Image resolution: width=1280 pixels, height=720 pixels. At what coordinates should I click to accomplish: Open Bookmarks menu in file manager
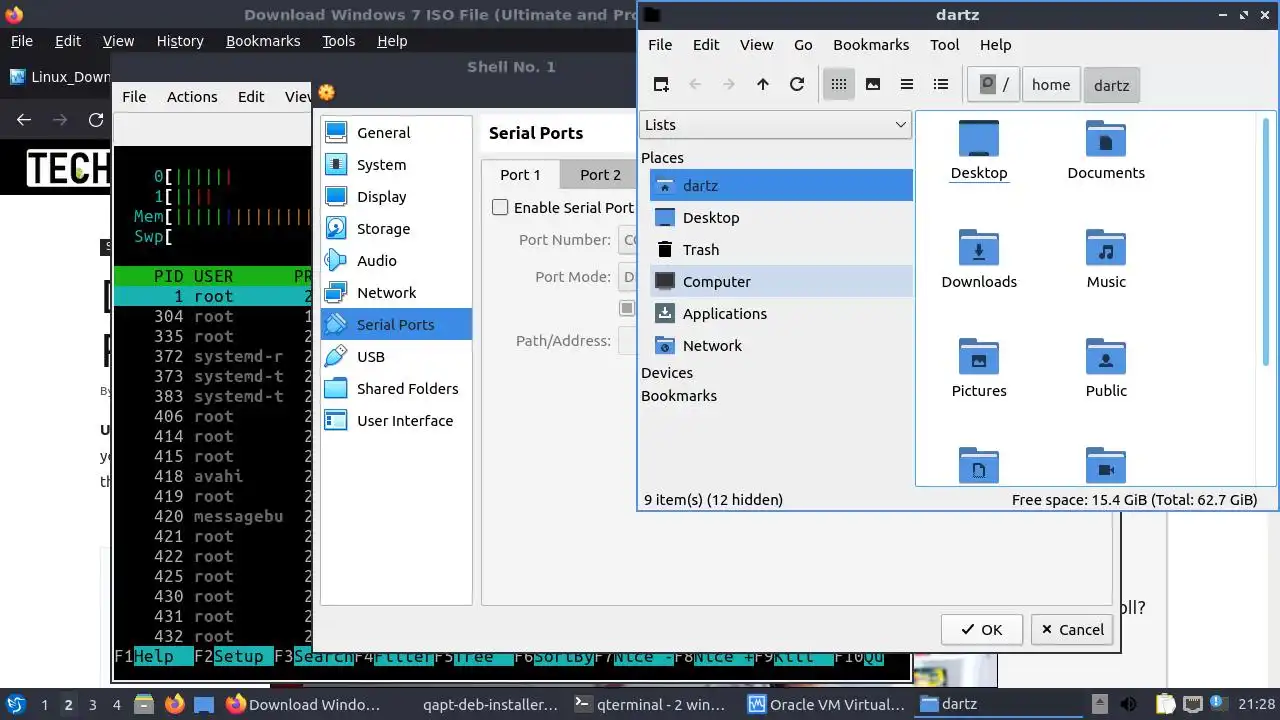(871, 45)
